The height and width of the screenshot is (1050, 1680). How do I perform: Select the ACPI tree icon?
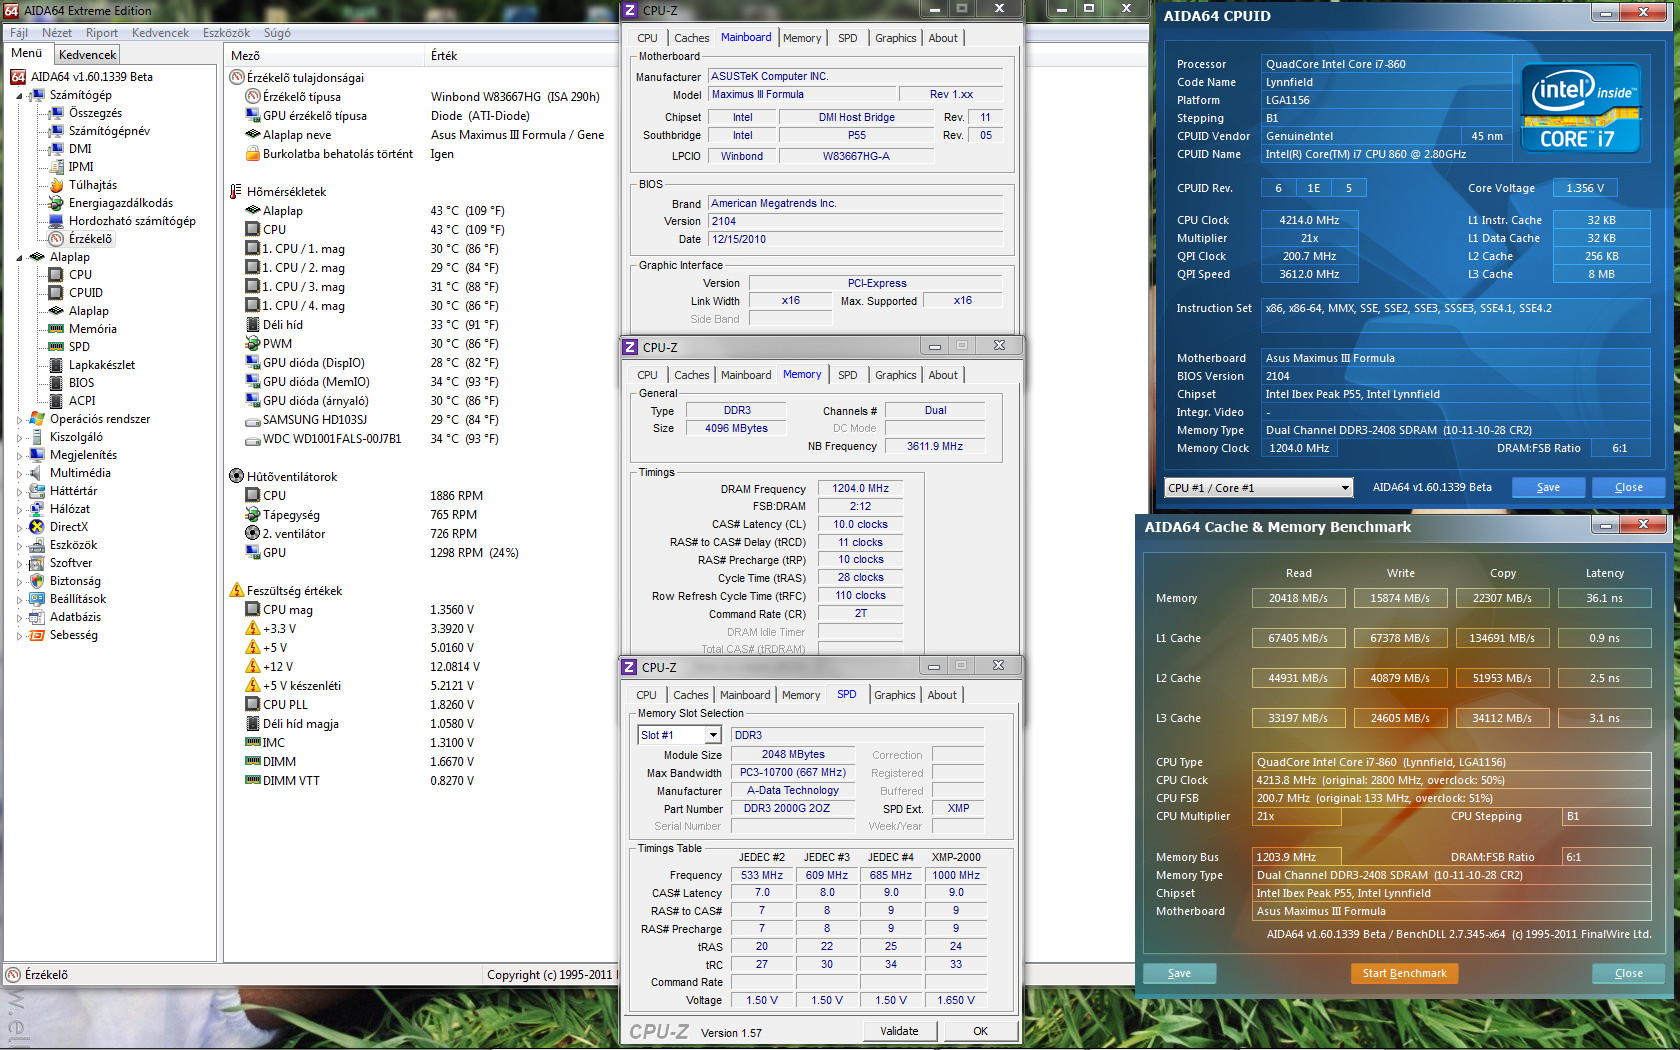56,401
